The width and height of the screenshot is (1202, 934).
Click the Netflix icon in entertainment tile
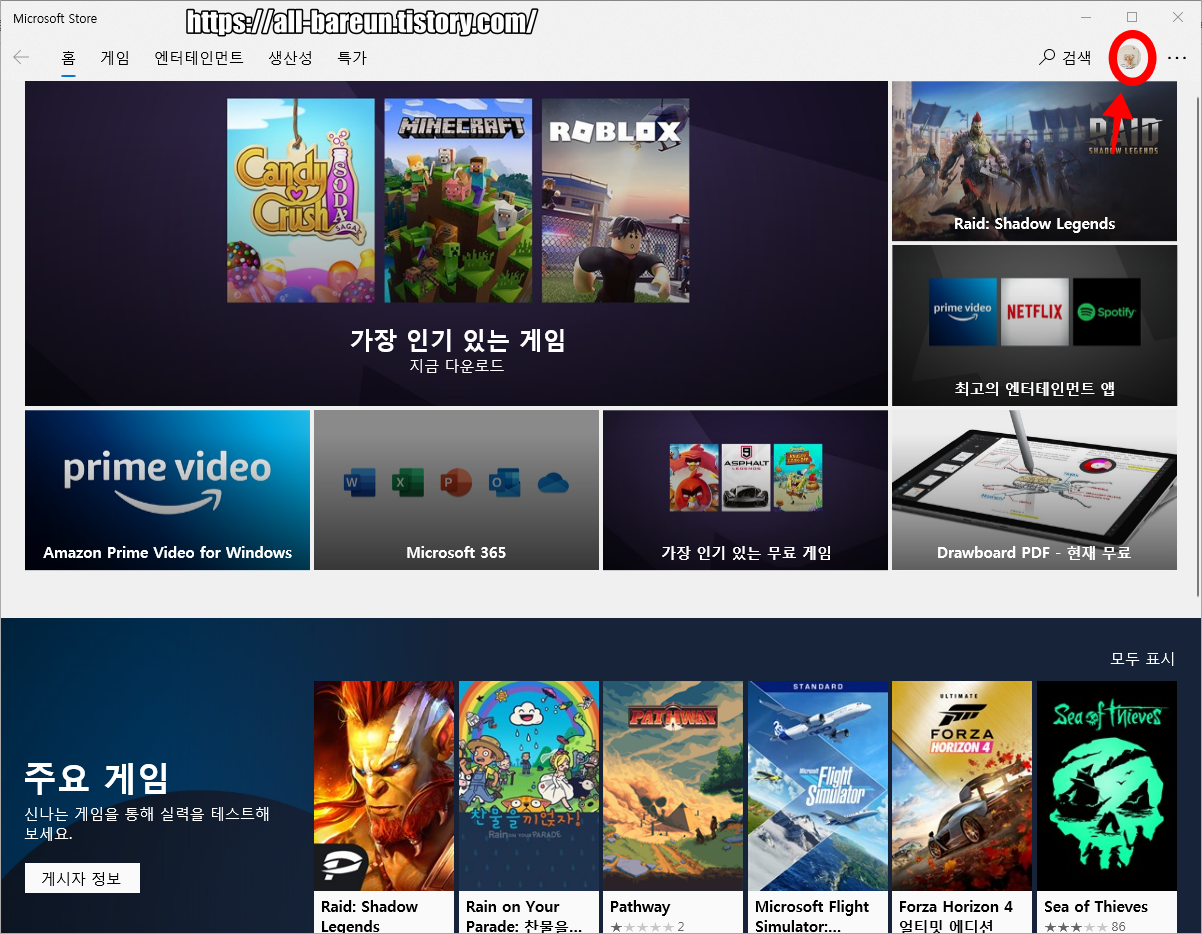tap(1034, 312)
